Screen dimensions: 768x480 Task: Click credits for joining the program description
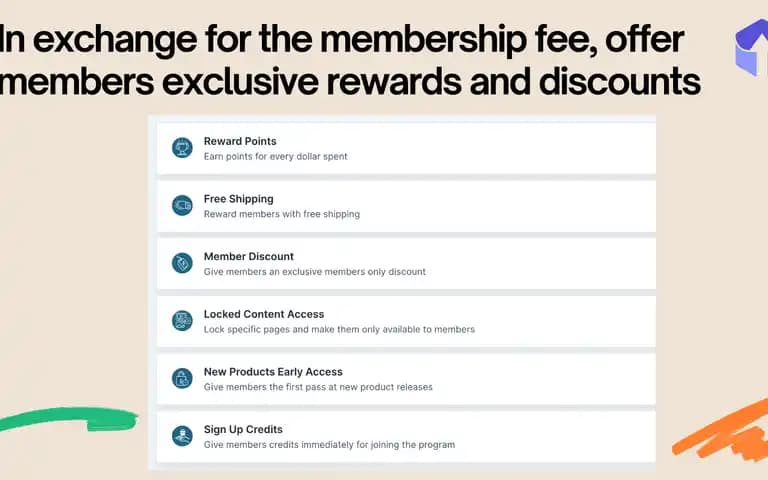point(330,445)
